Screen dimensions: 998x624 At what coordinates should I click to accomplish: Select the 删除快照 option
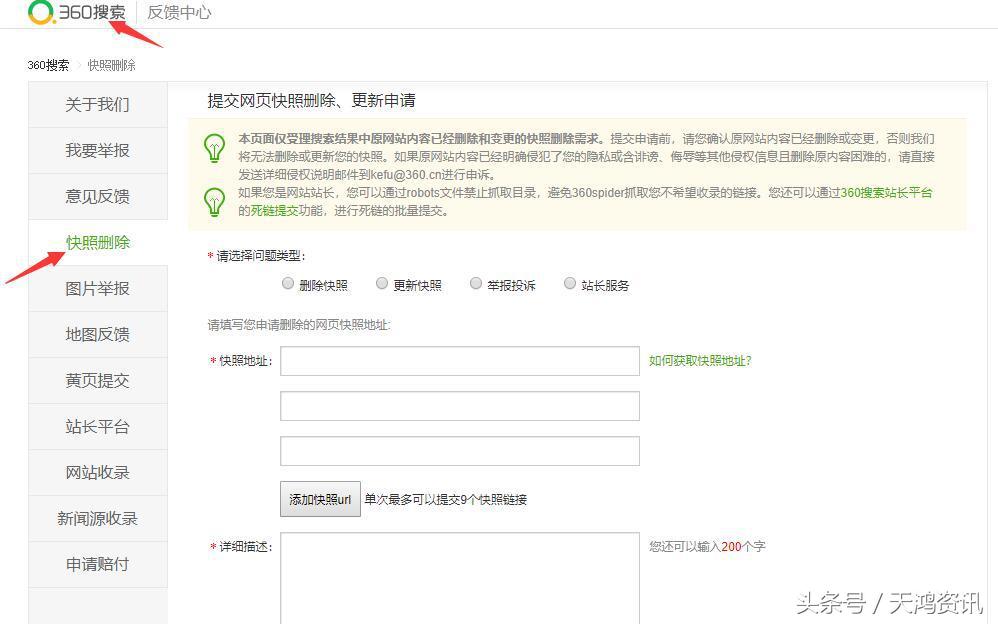(x=287, y=283)
